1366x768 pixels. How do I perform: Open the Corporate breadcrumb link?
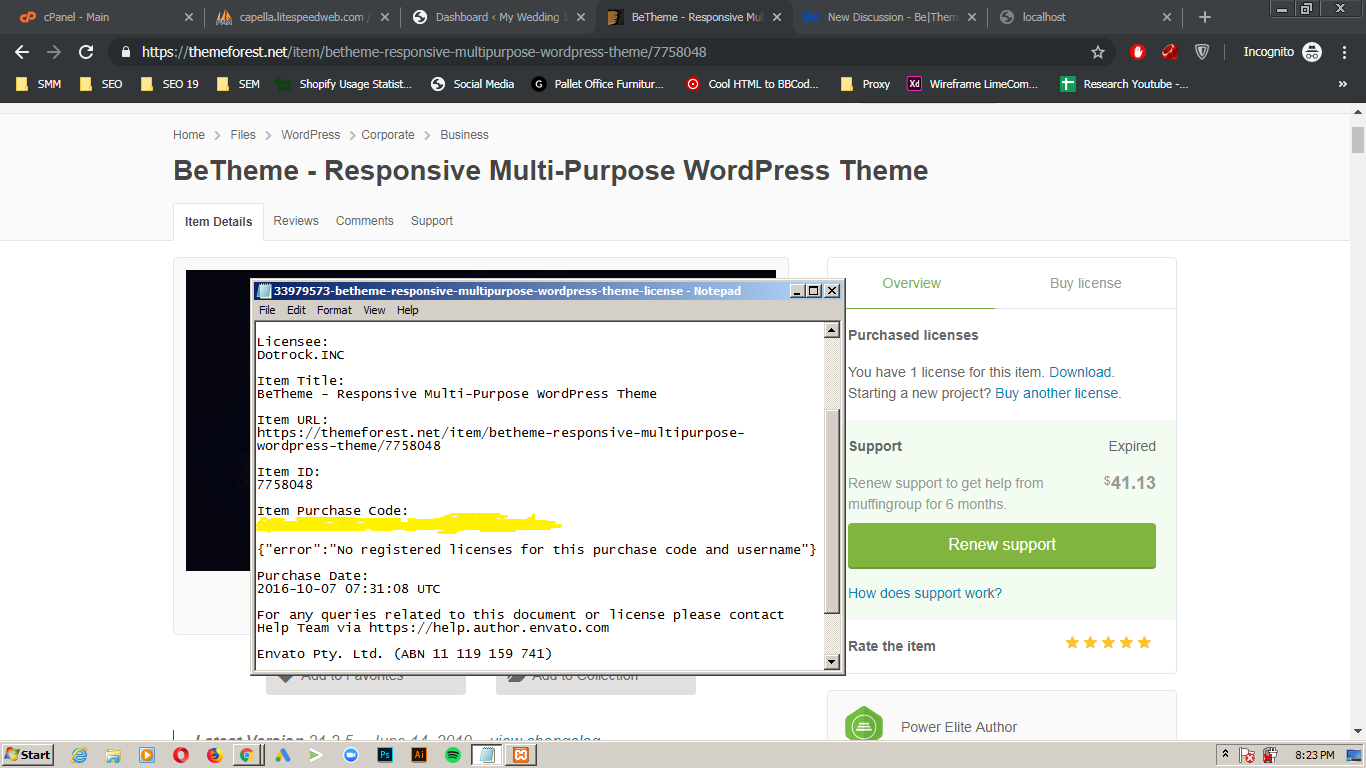388,135
